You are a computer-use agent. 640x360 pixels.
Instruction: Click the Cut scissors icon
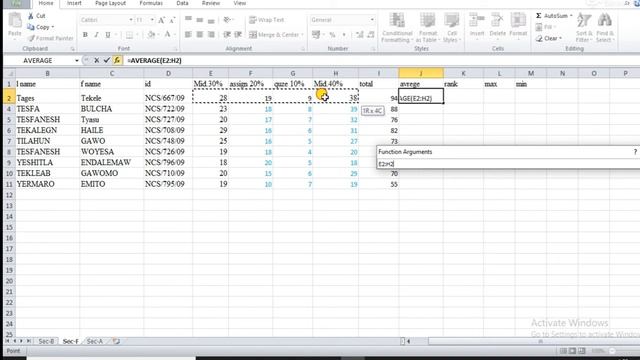pos(31,16)
